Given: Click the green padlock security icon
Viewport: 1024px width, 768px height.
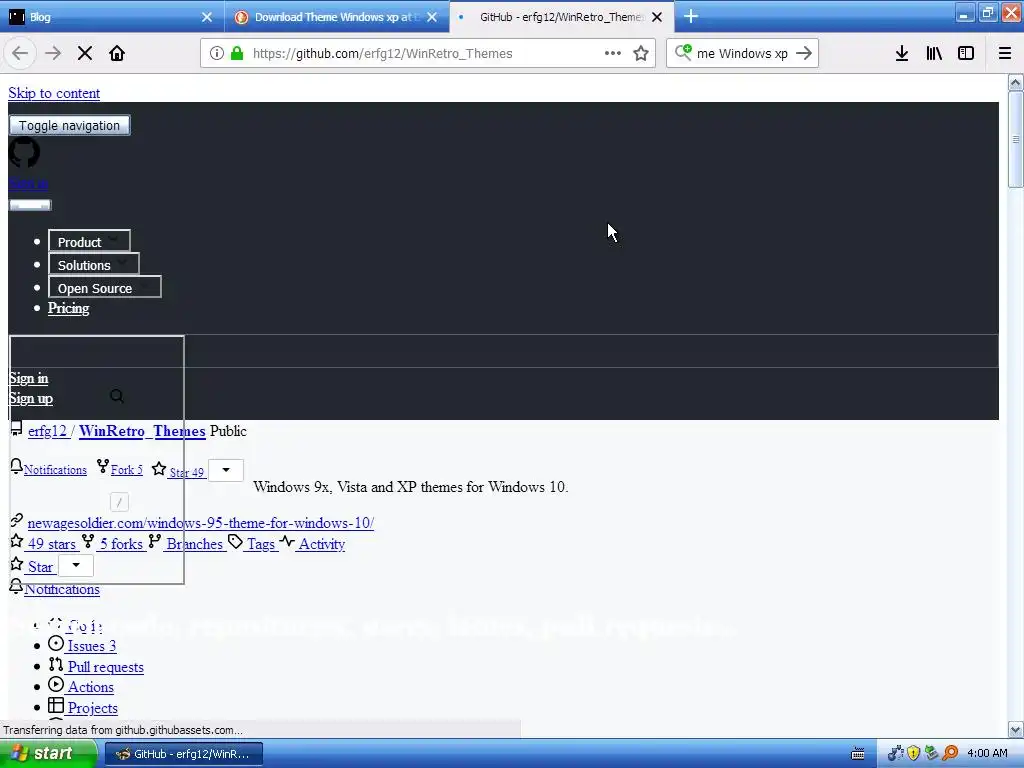Looking at the screenshot, I should tap(237, 54).
